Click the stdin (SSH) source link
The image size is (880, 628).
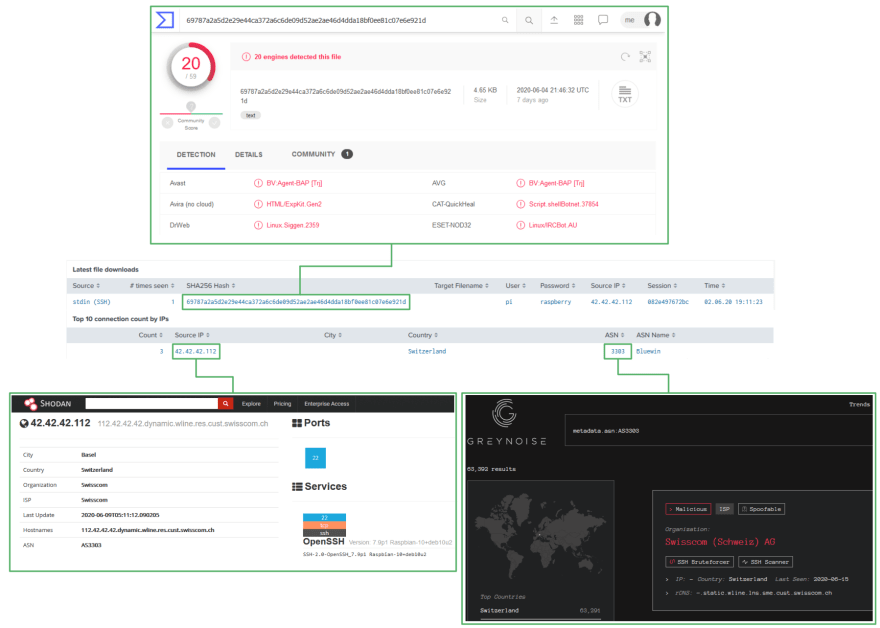91,302
